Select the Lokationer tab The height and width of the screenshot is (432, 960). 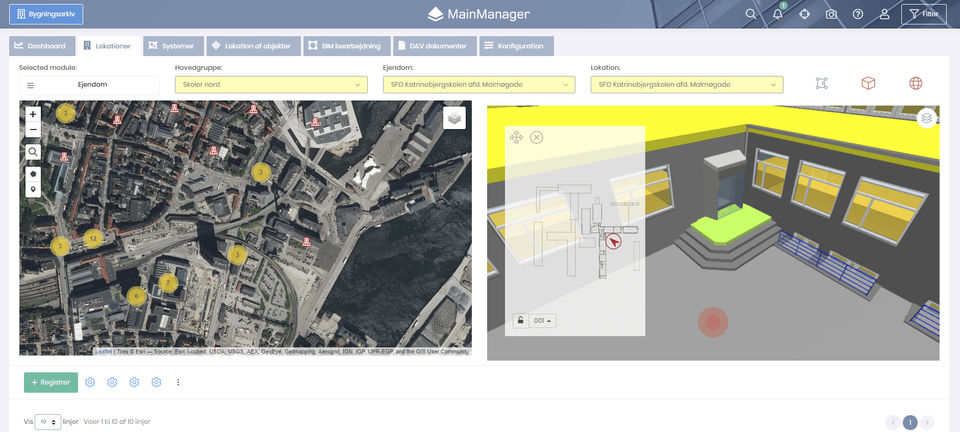tap(109, 46)
